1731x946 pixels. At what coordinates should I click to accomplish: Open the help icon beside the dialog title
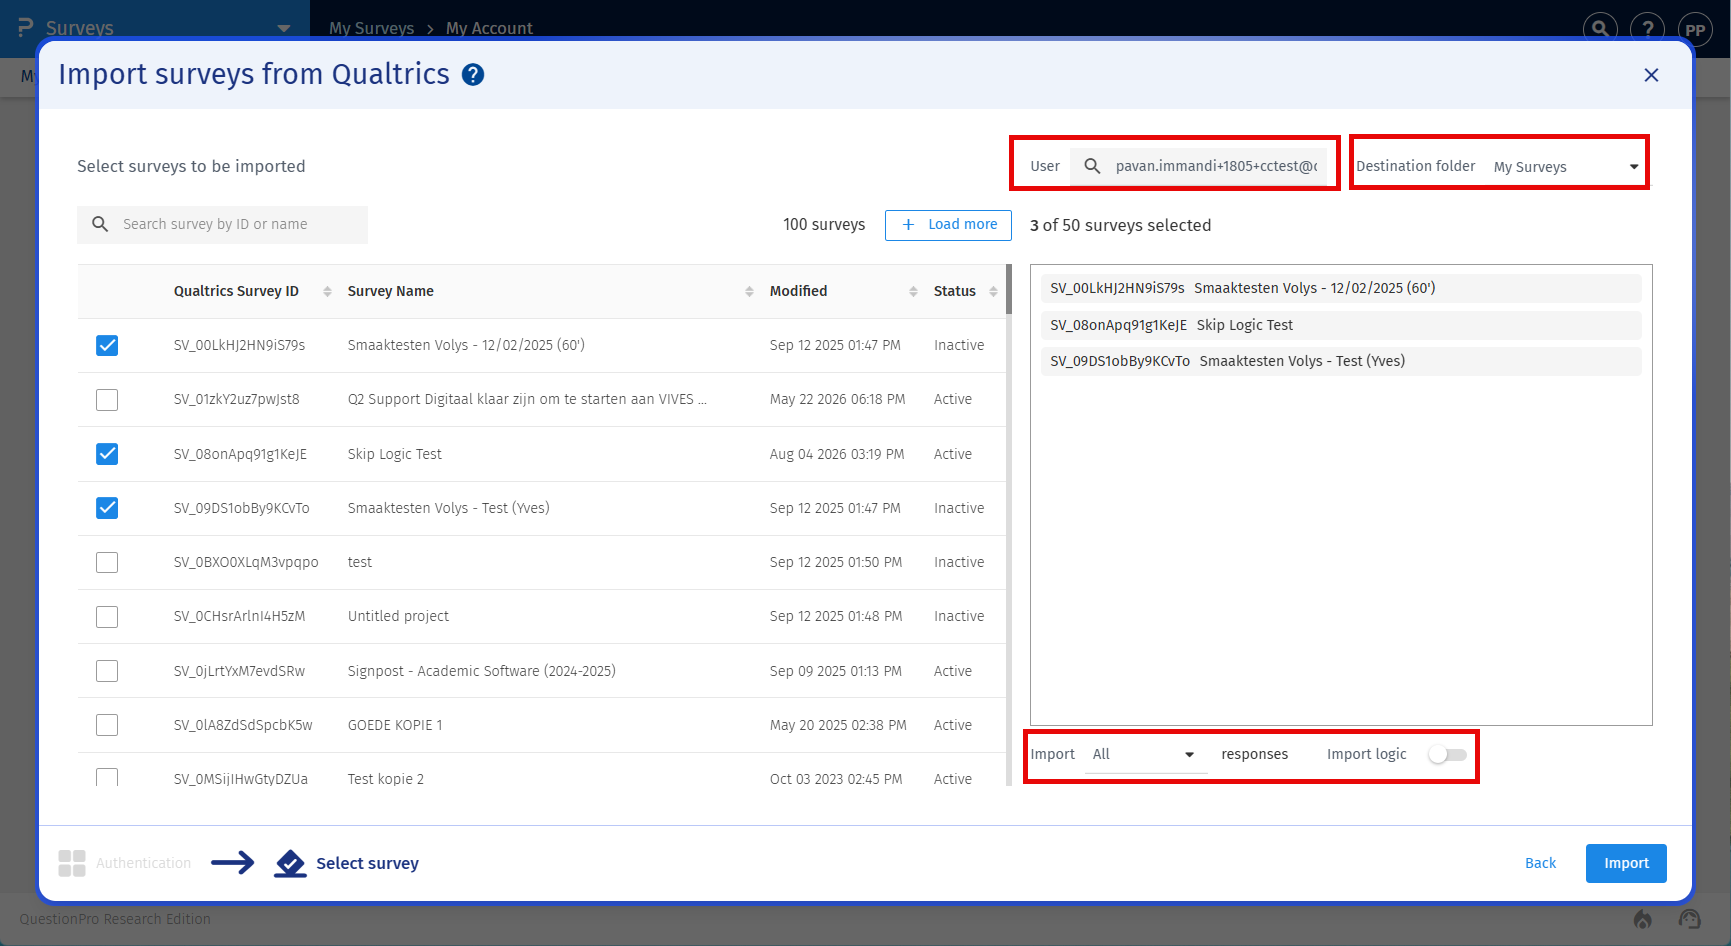click(473, 75)
